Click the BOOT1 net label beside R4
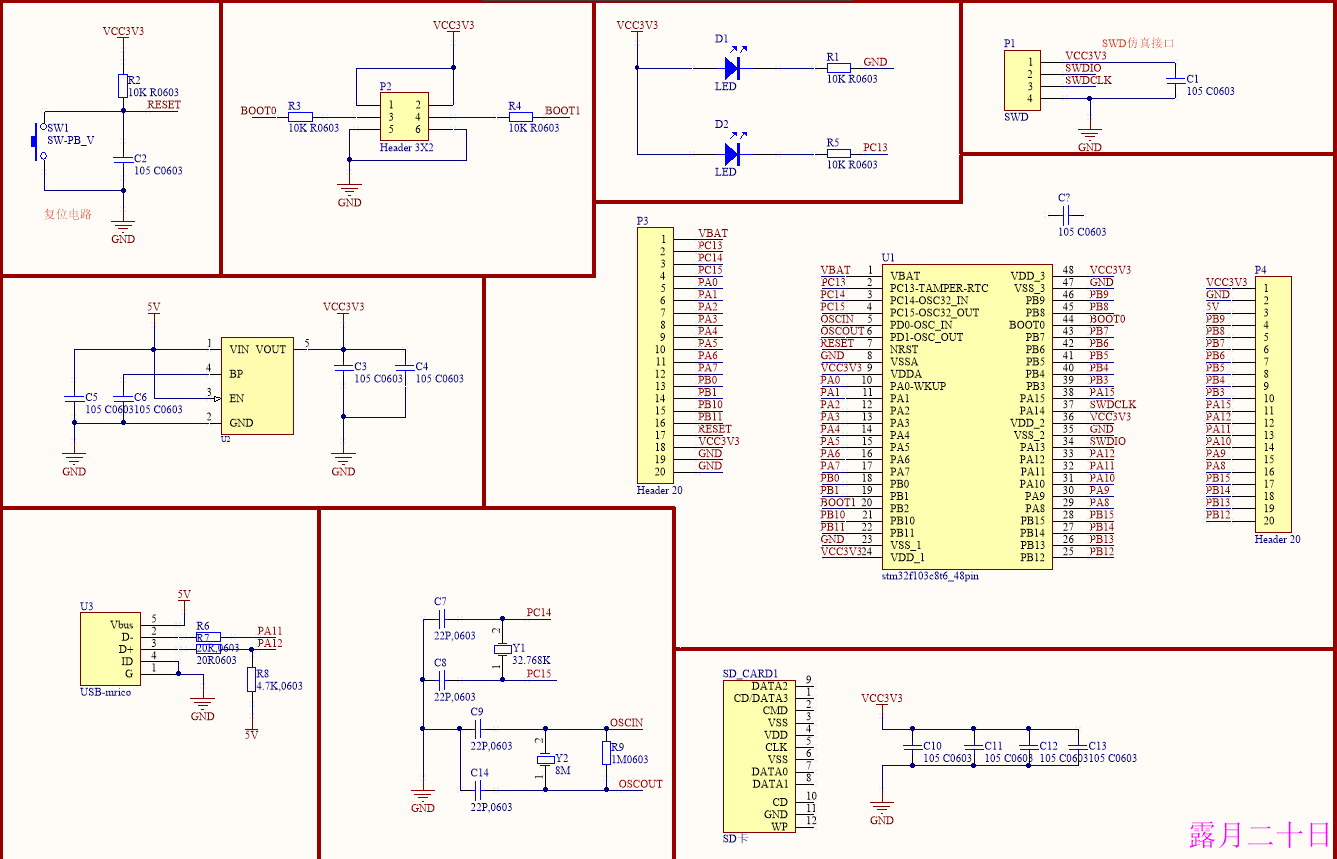The width and height of the screenshot is (1337, 859). tap(562, 111)
